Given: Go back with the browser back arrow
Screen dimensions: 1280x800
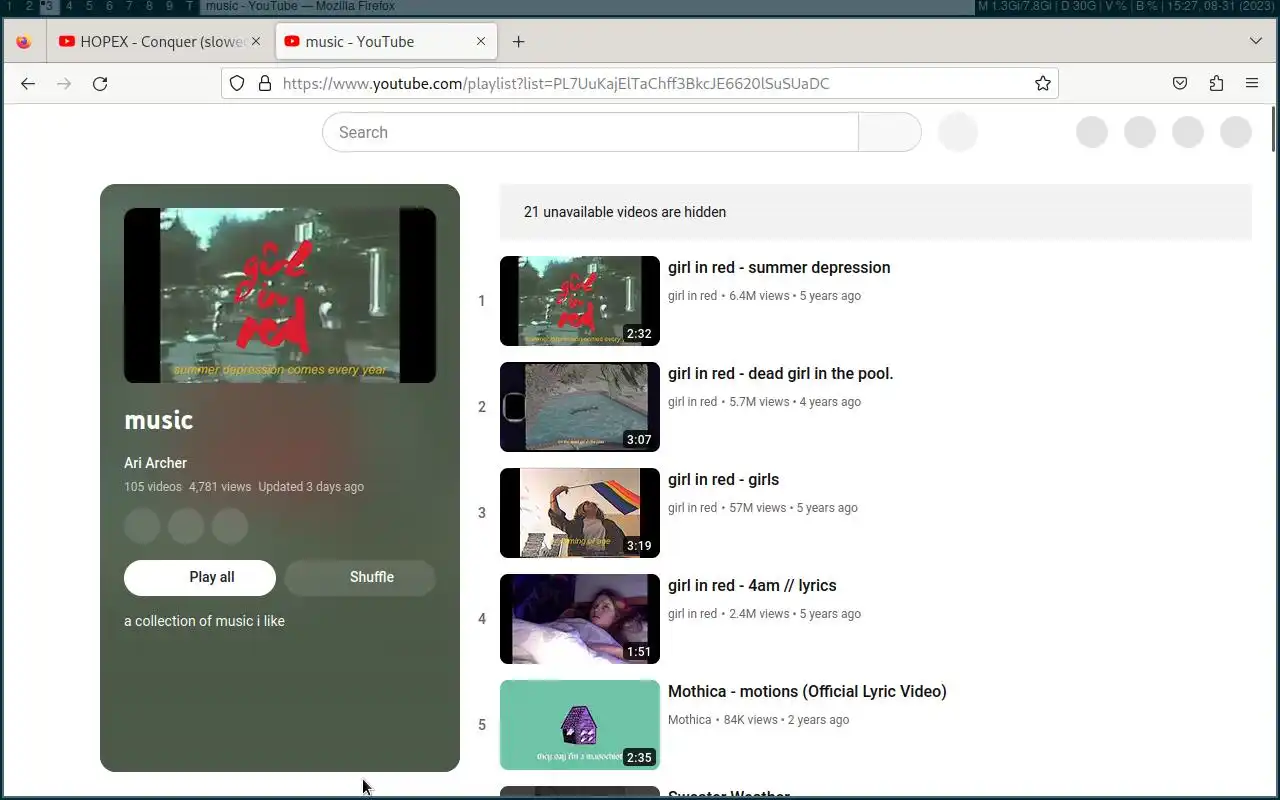Looking at the screenshot, I should pos(28,84).
